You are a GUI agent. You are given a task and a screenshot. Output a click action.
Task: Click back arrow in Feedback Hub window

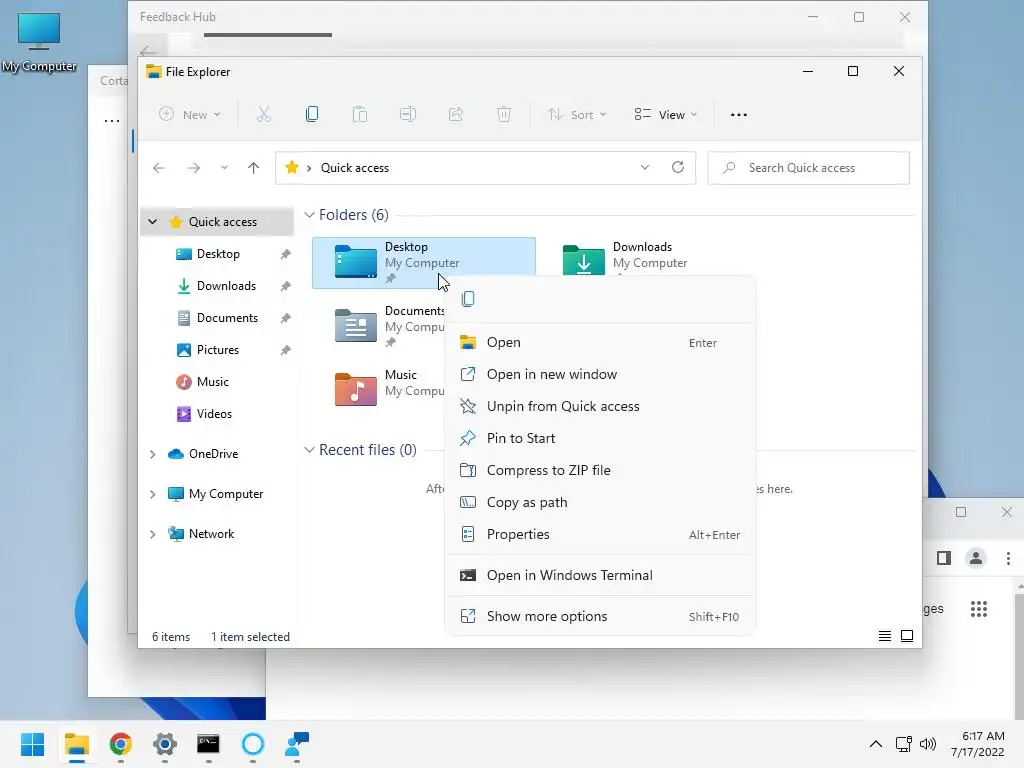pos(148,51)
